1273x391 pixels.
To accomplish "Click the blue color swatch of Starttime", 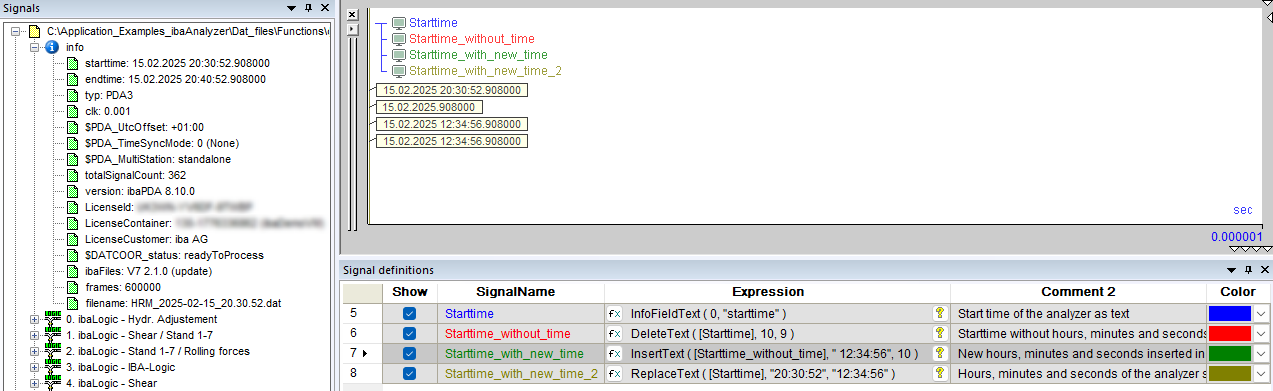I will pos(1230,313).
